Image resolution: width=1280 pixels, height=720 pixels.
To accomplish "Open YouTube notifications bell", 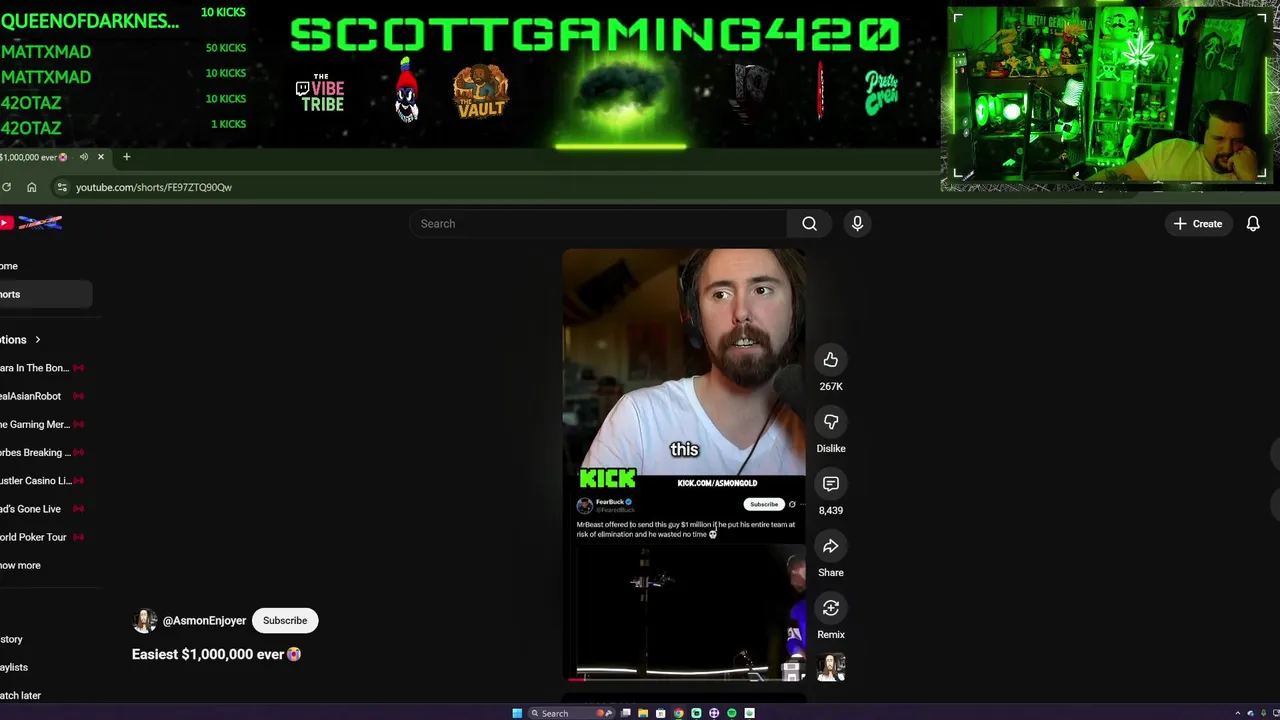I will (x=1253, y=224).
